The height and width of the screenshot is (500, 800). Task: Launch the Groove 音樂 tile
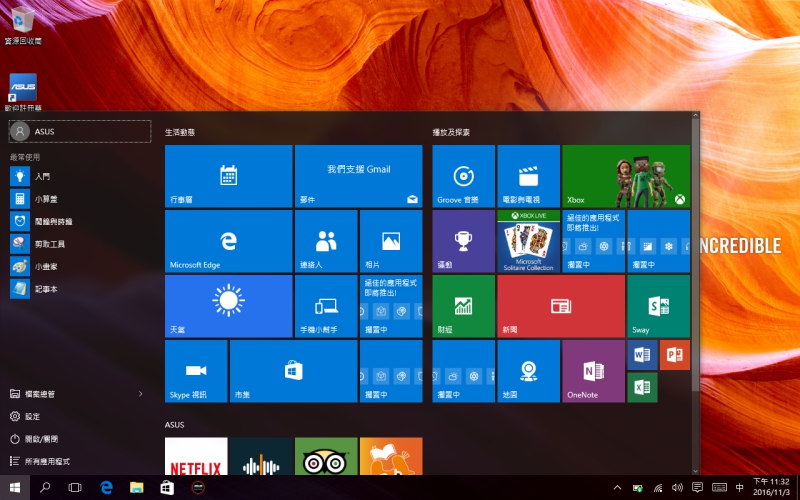tap(463, 176)
